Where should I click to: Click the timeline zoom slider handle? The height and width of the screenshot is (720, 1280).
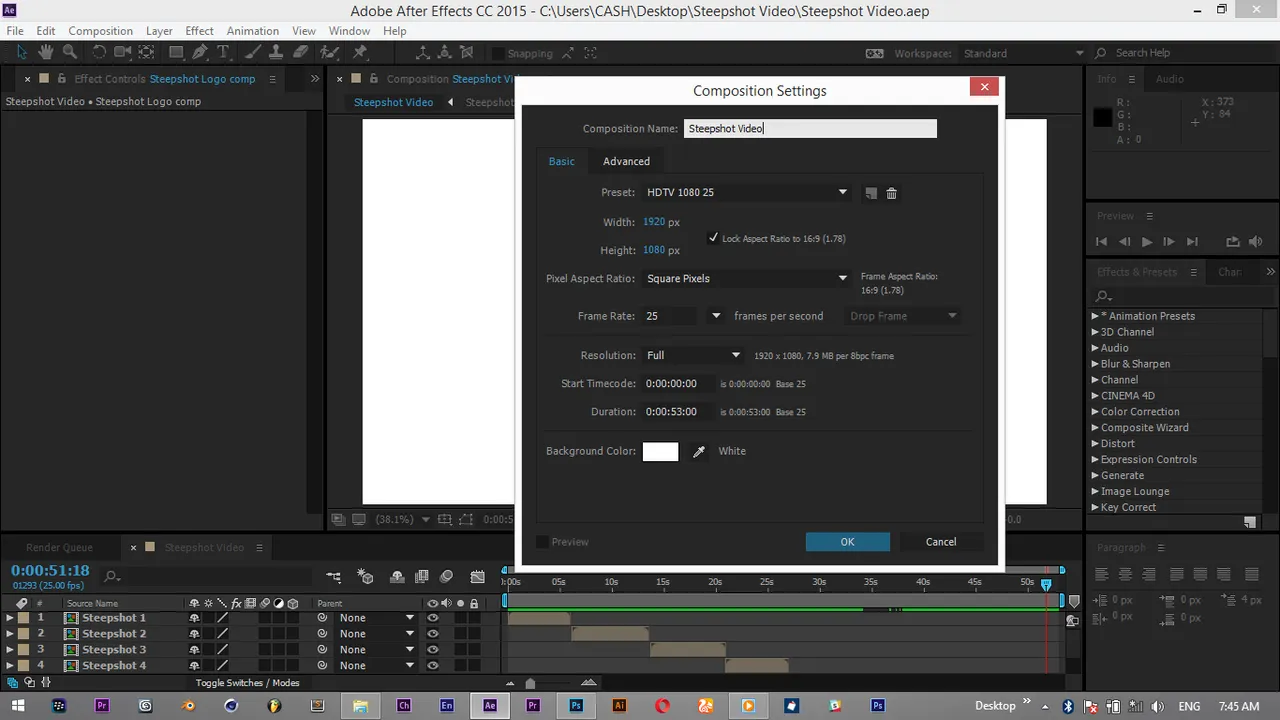coord(530,684)
